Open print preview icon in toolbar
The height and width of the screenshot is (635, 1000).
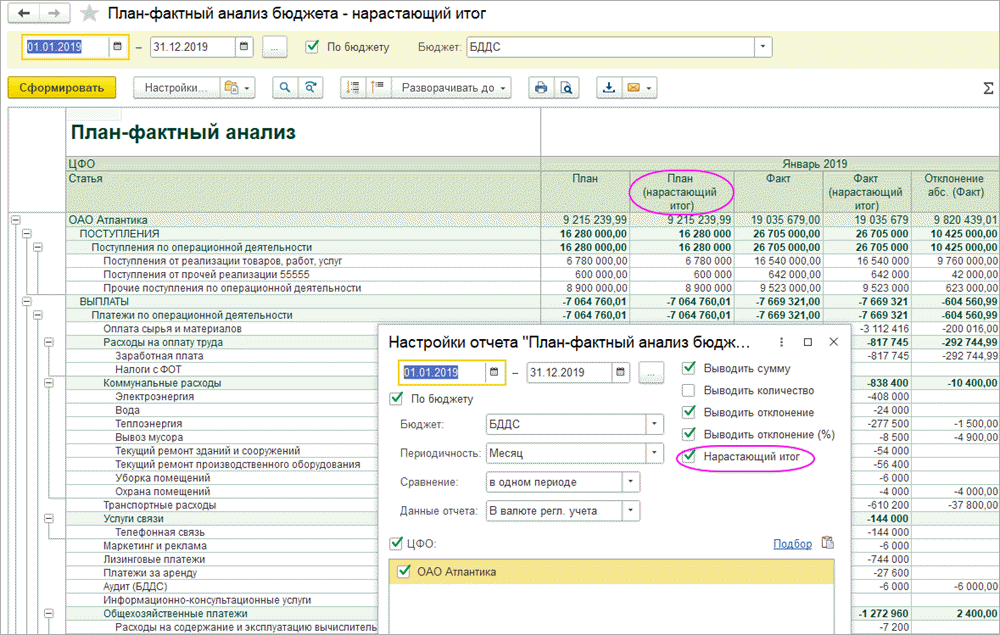566,87
